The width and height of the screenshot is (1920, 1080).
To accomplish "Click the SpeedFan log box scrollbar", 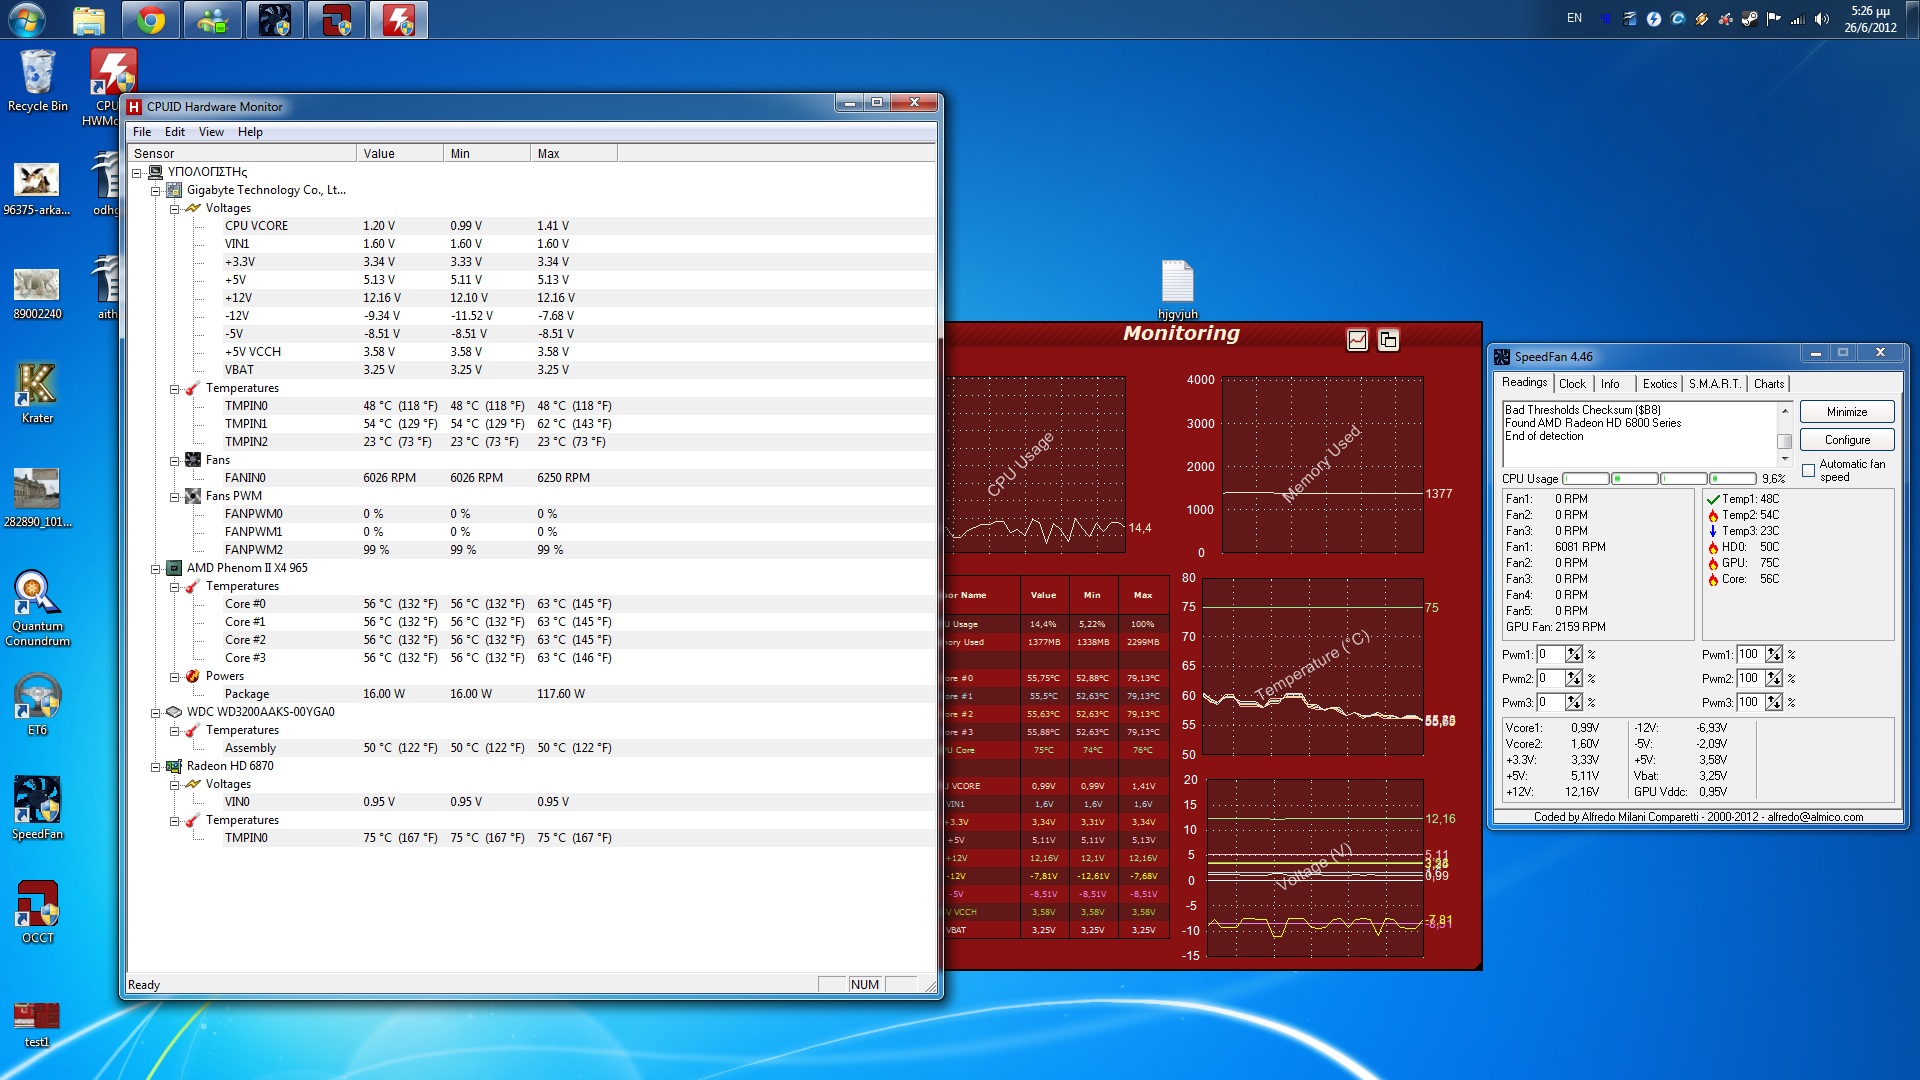I will [1784, 434].
